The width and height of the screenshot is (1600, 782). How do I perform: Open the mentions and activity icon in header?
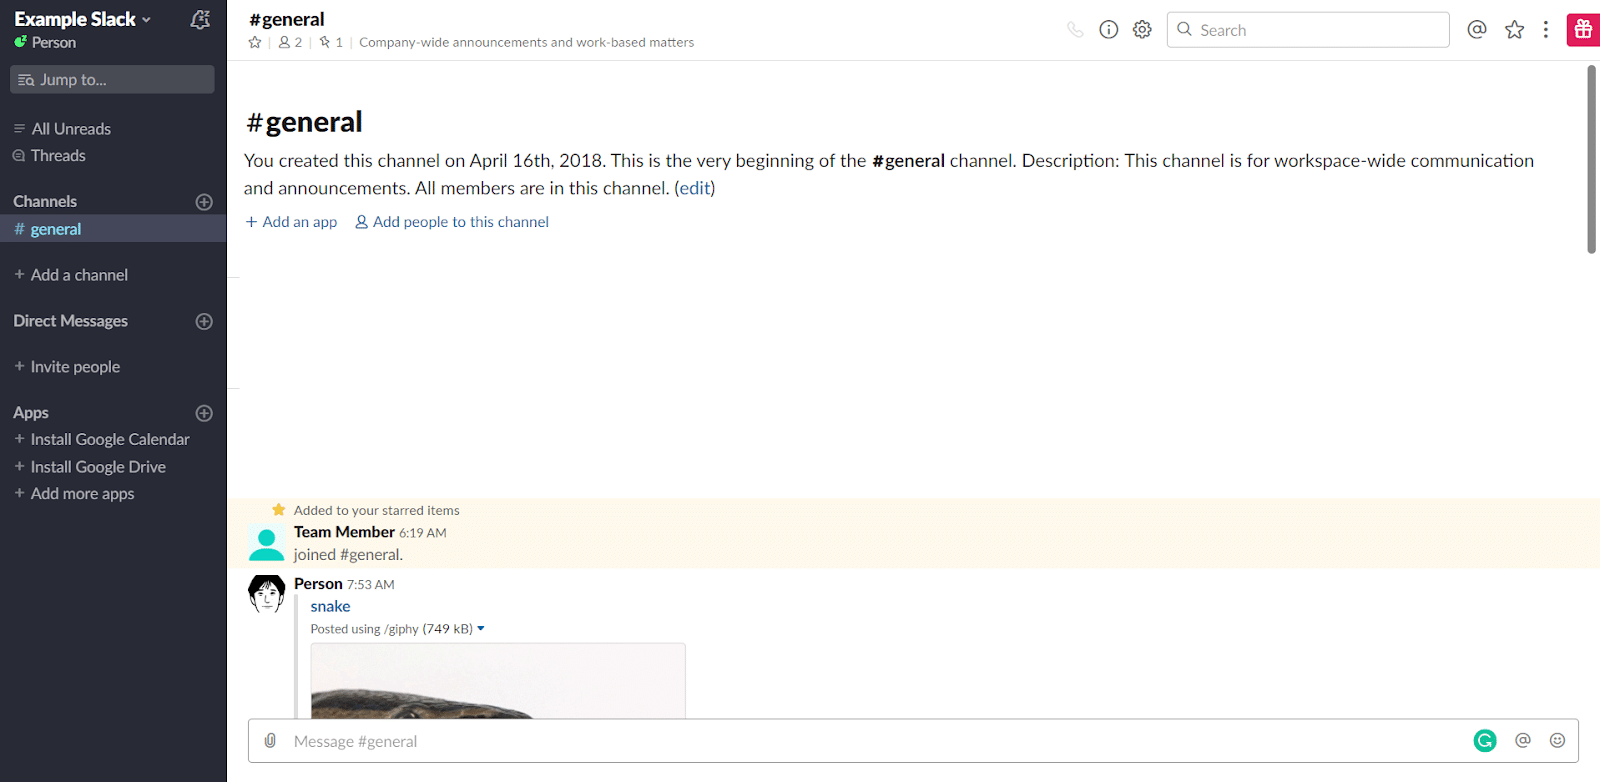(1476, 30)
